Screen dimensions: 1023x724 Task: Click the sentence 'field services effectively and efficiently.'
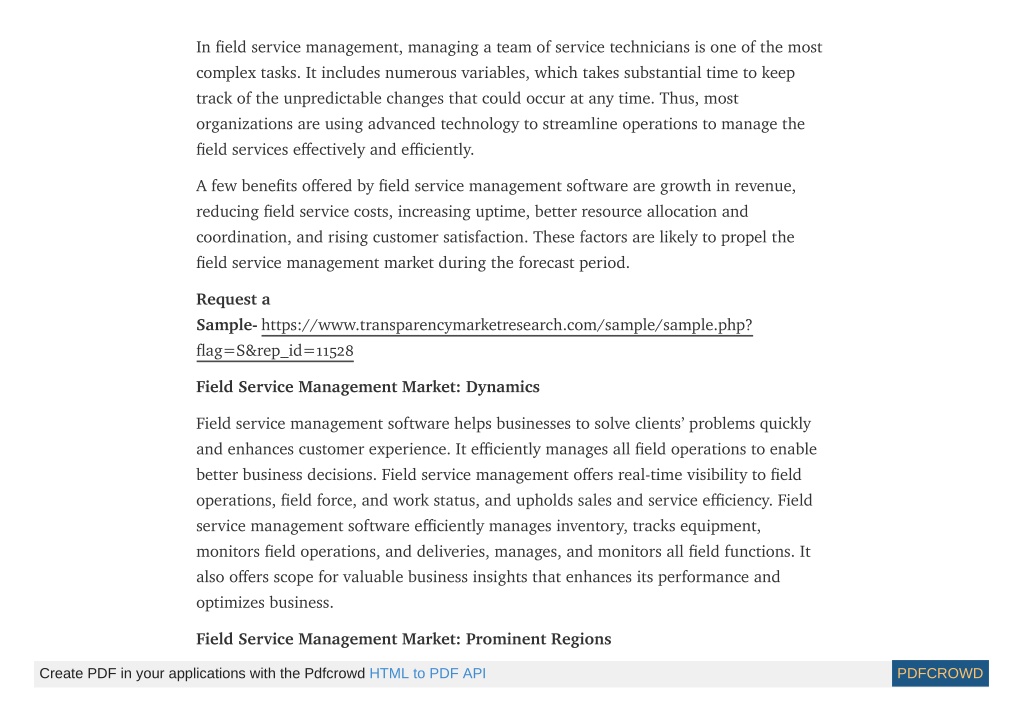click(335, 149)
